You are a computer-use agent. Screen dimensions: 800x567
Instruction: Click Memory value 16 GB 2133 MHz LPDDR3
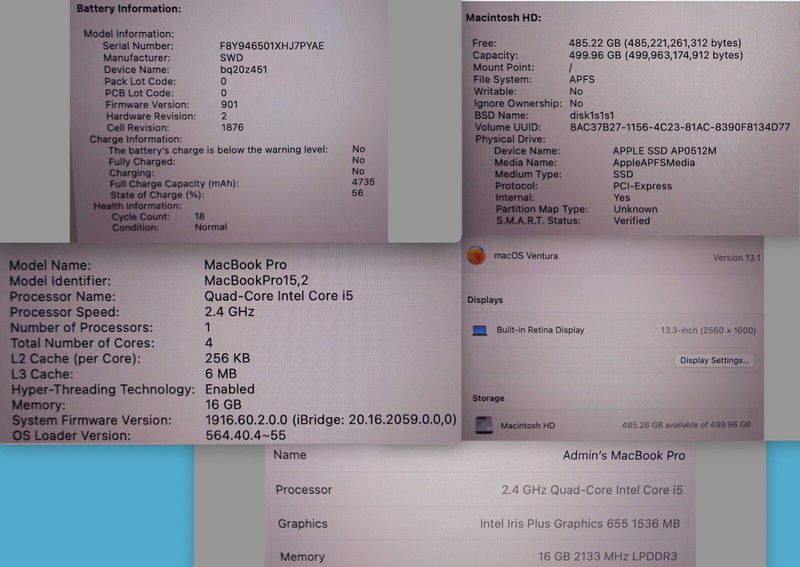click(x=608, y=556)
